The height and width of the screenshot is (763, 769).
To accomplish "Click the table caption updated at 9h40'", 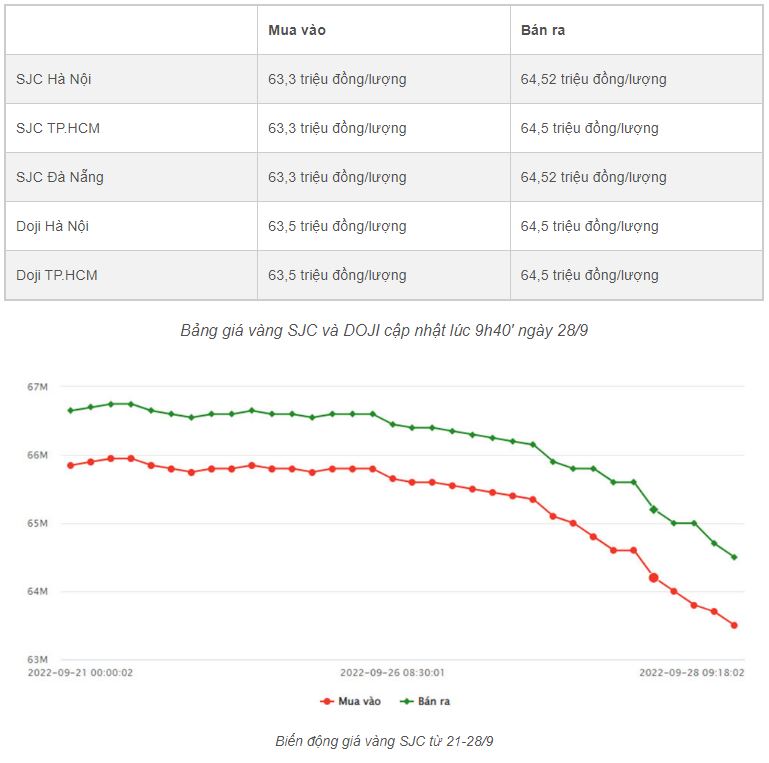I will 384,330.
